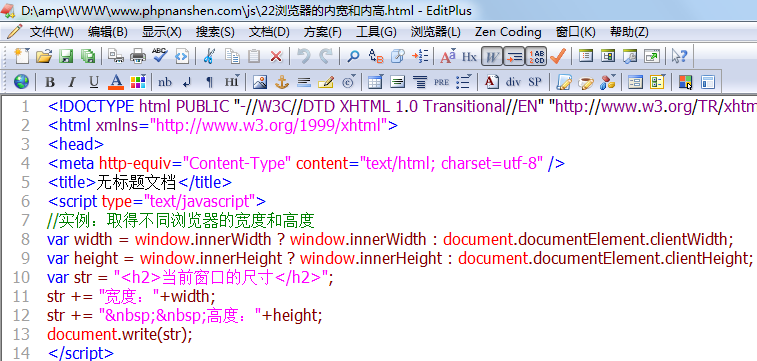Image resolution: width=757 pixels, height=361 pixels.
Task: Insert a div tag
Action: (513, 82)
